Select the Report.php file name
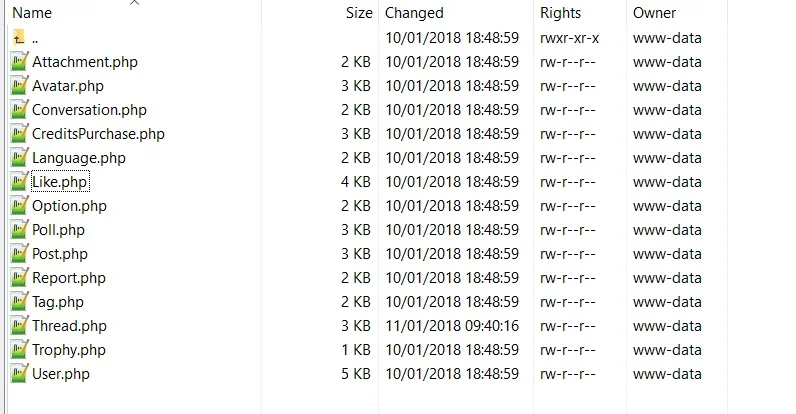 [69, 278]
